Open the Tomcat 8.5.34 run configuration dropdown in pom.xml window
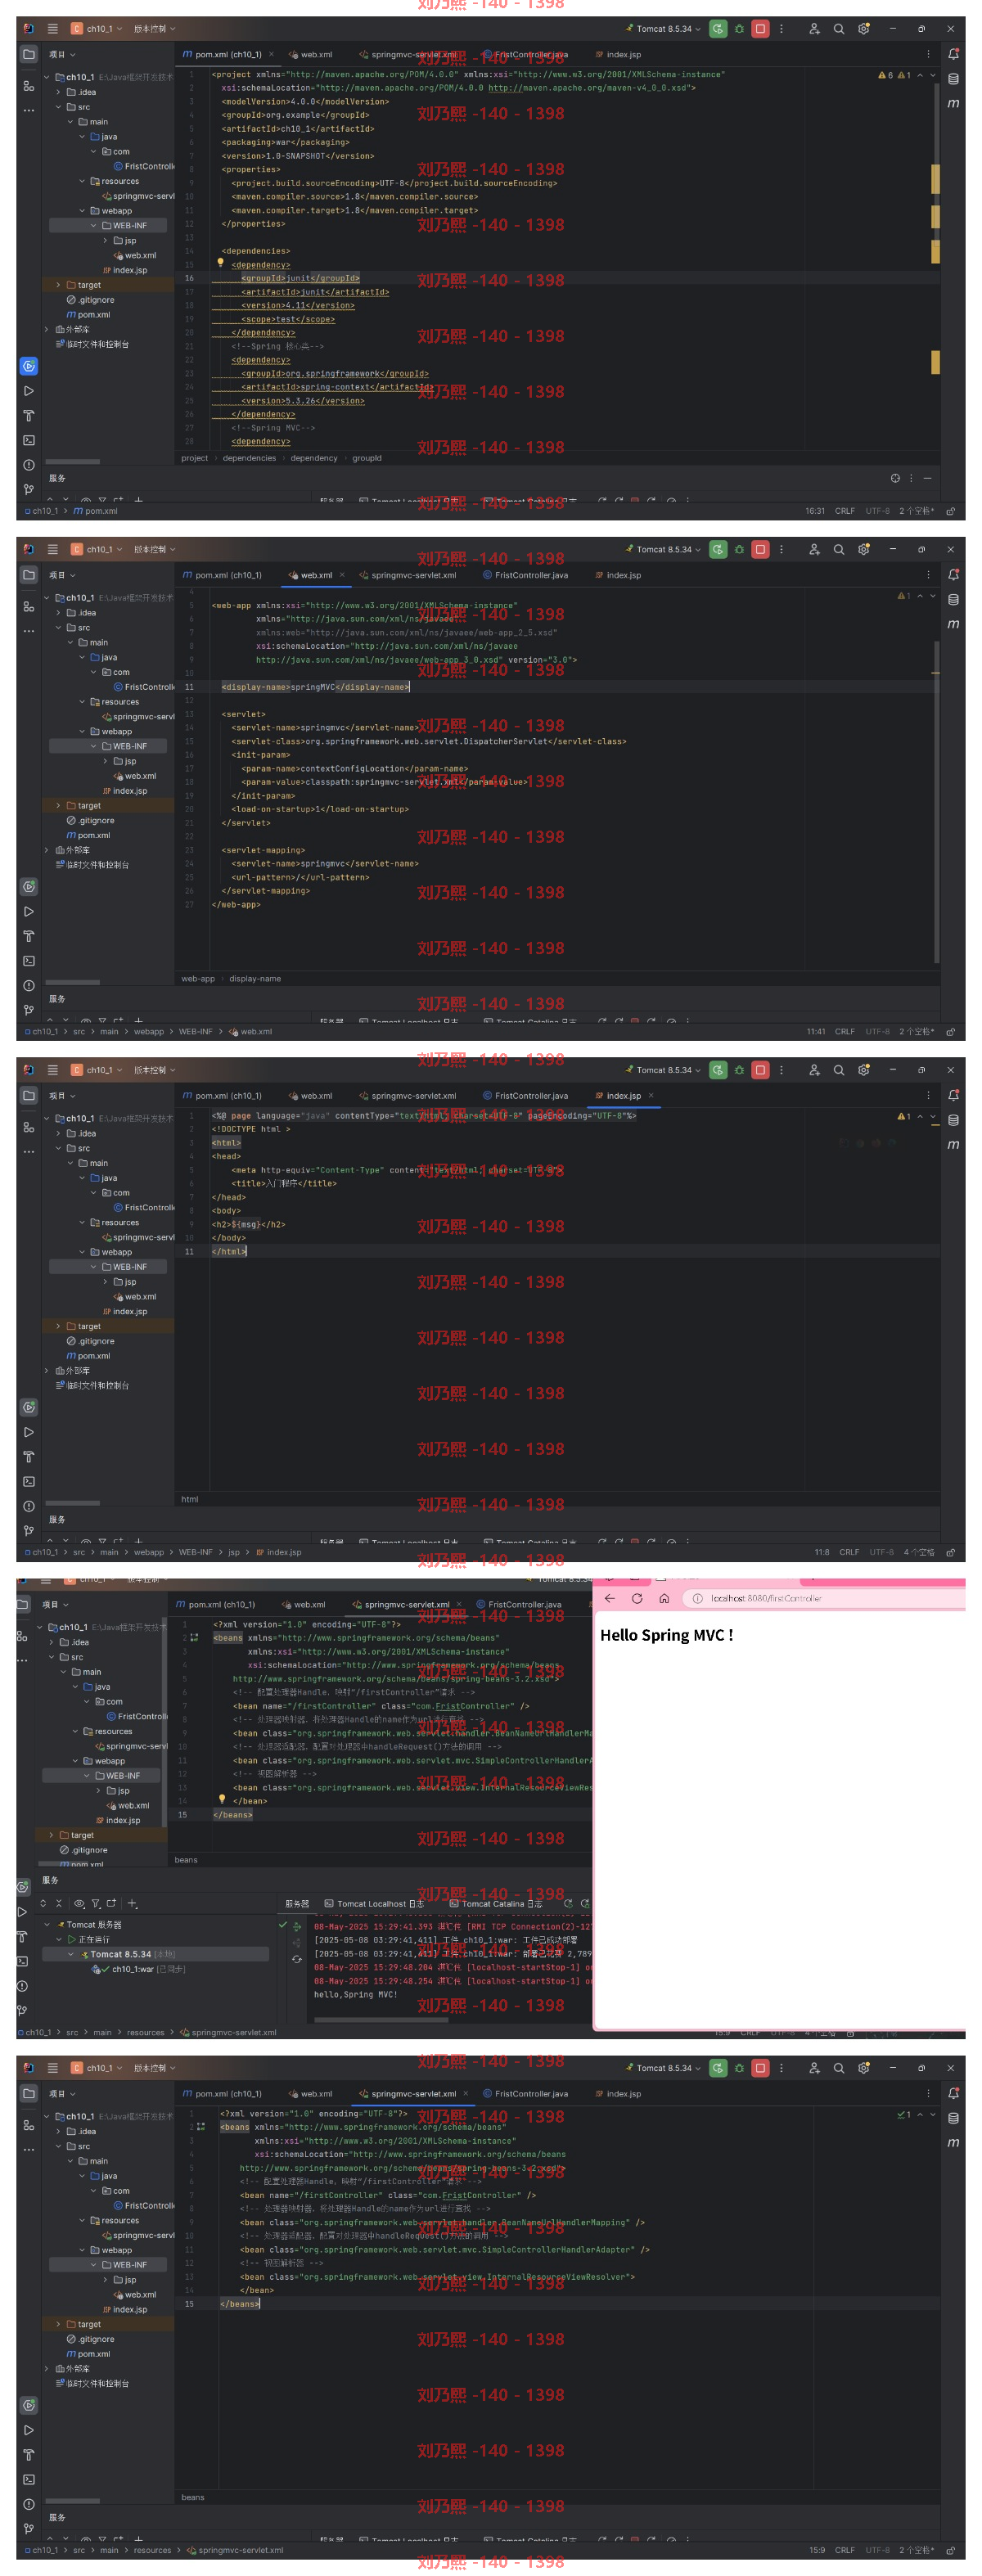Image resolution: width=982 pixels, height=2576 pixels. (663, 29)
